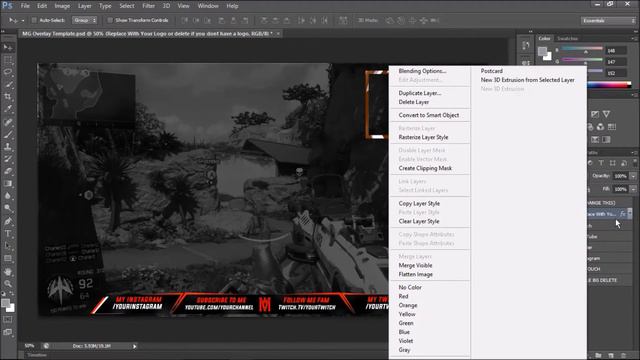
Task: Select the Dodge tool
Action: pyautogui.click(x=8, y=208)
